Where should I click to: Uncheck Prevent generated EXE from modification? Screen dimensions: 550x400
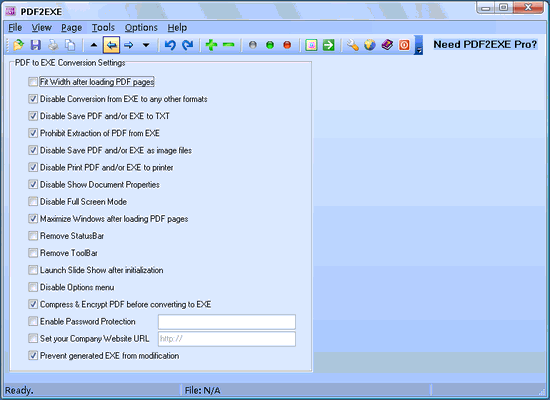[33, 355]
